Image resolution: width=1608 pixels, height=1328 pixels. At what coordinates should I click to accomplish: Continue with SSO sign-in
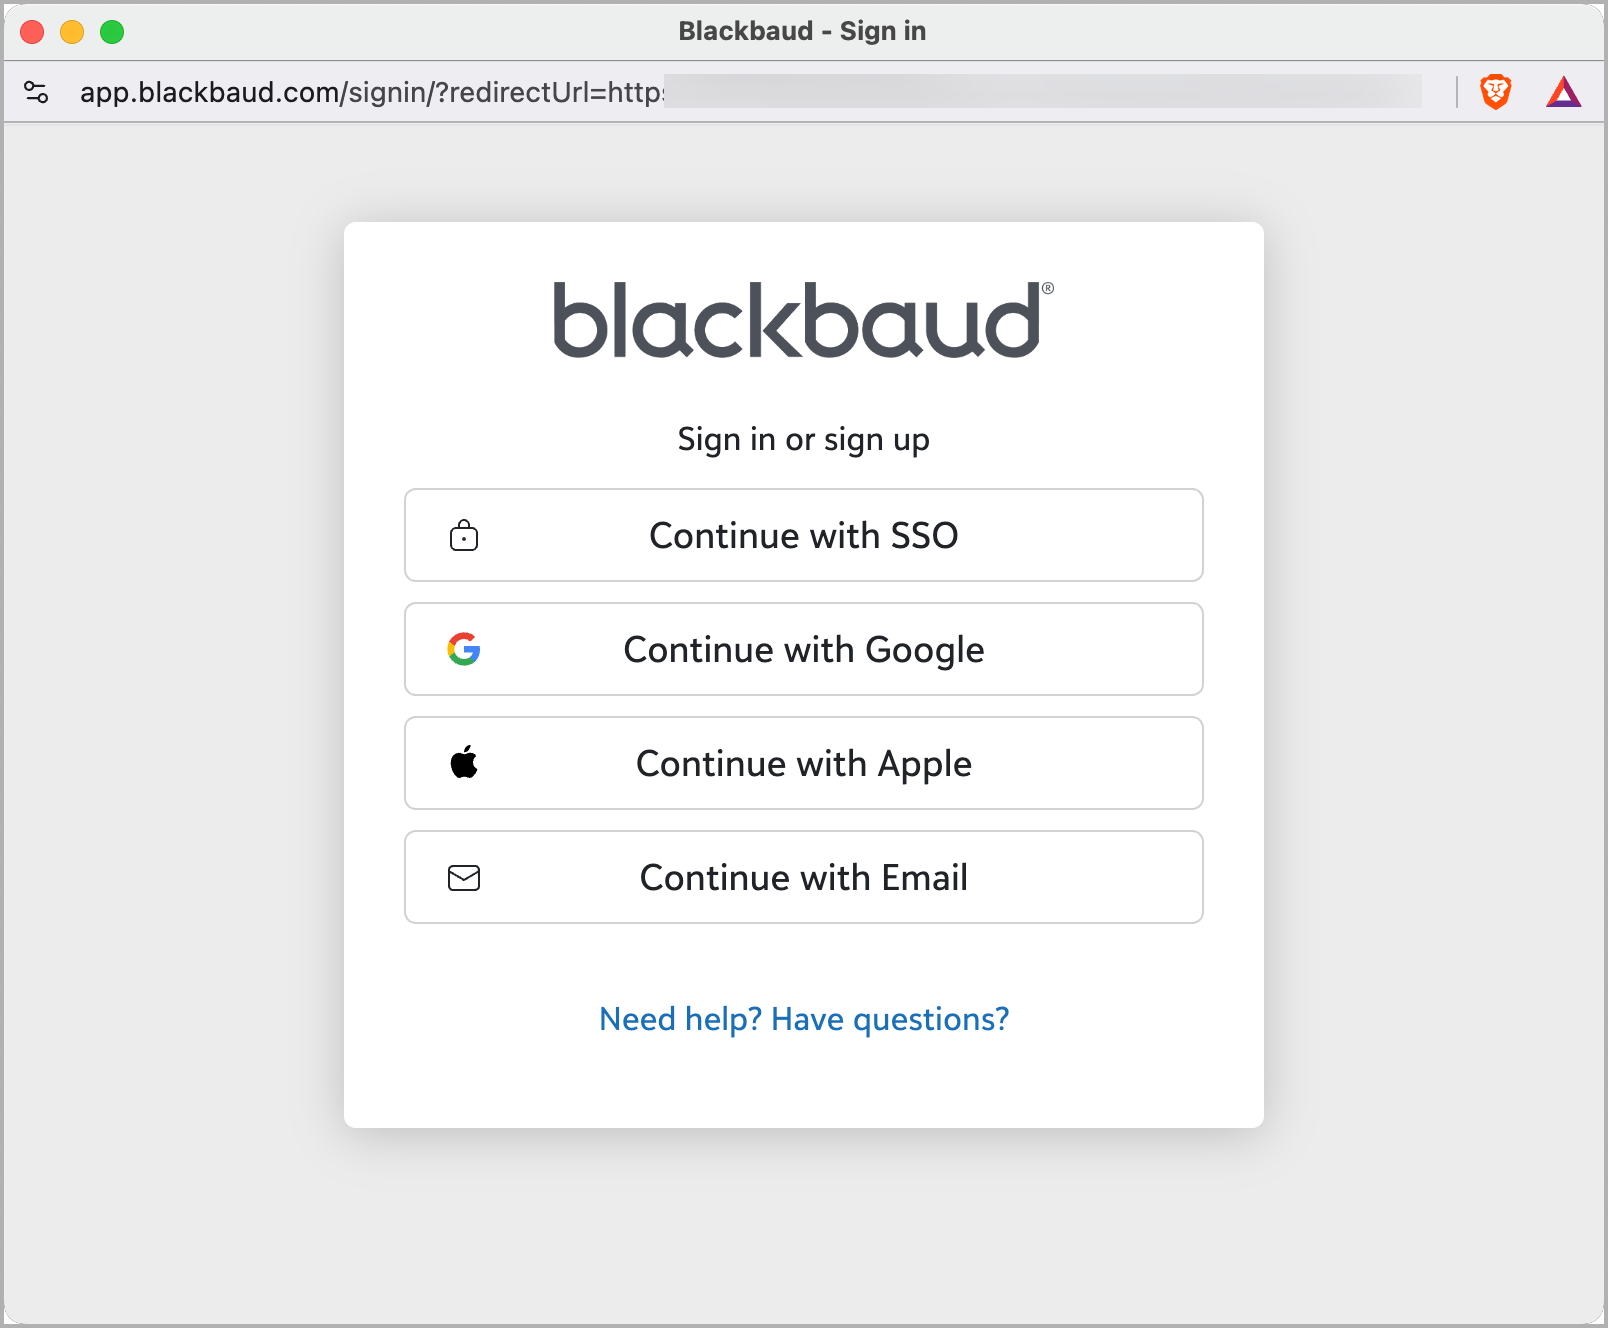pyautogui.click(x=803, y=535)
